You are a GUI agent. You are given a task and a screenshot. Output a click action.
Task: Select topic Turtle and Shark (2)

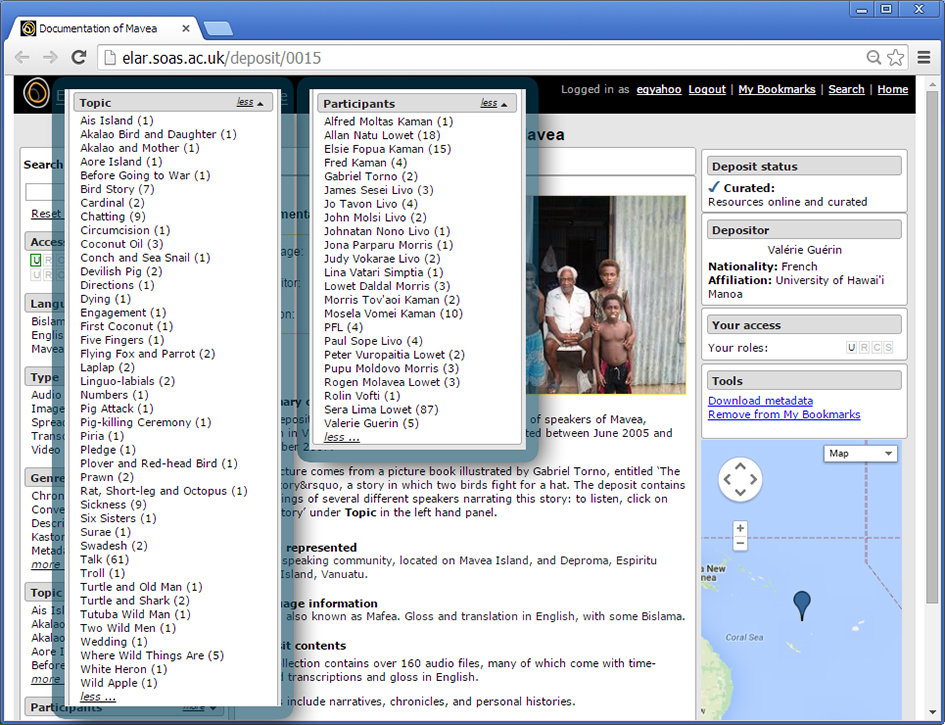click(135, 600)
